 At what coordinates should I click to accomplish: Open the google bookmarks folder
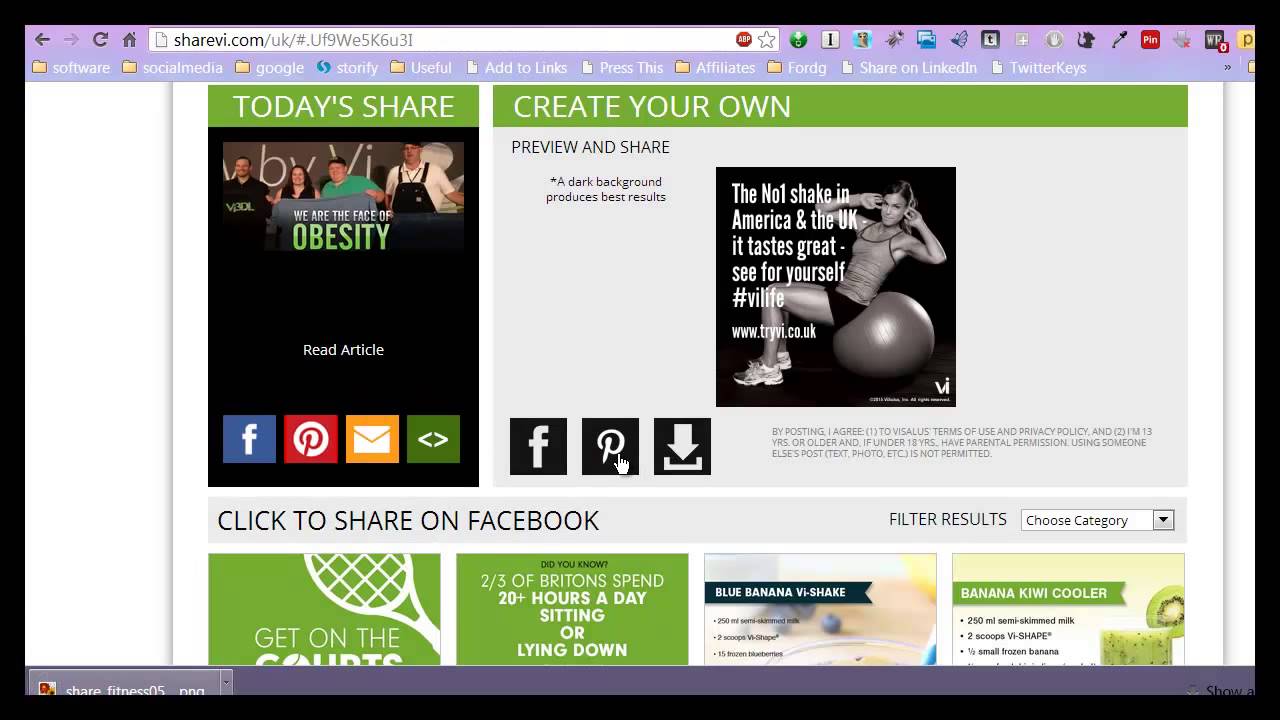[269, 67]
